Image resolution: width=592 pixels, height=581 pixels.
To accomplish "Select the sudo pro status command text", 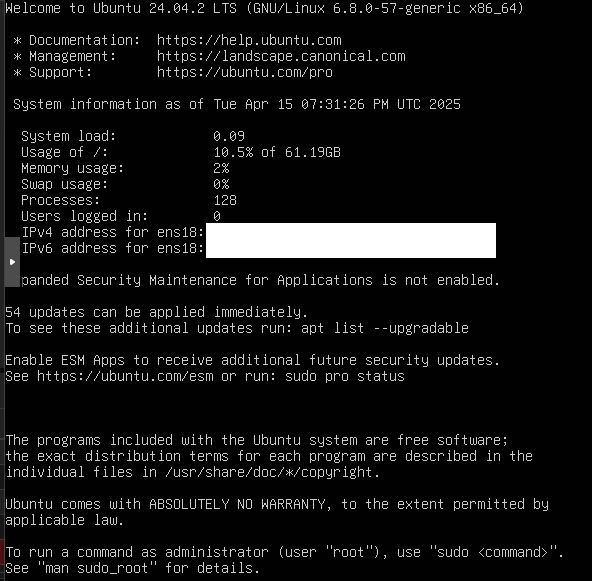I will (x=345, y=376).
